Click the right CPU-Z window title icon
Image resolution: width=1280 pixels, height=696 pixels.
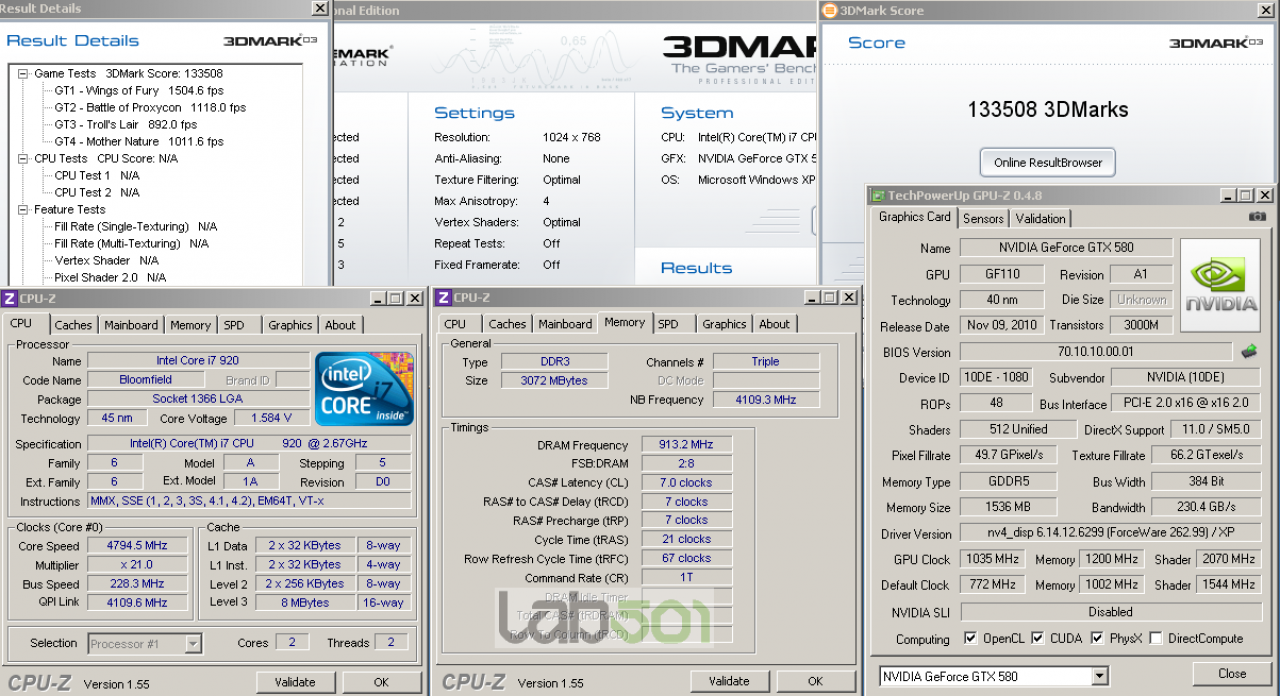(x=443, y=297)
